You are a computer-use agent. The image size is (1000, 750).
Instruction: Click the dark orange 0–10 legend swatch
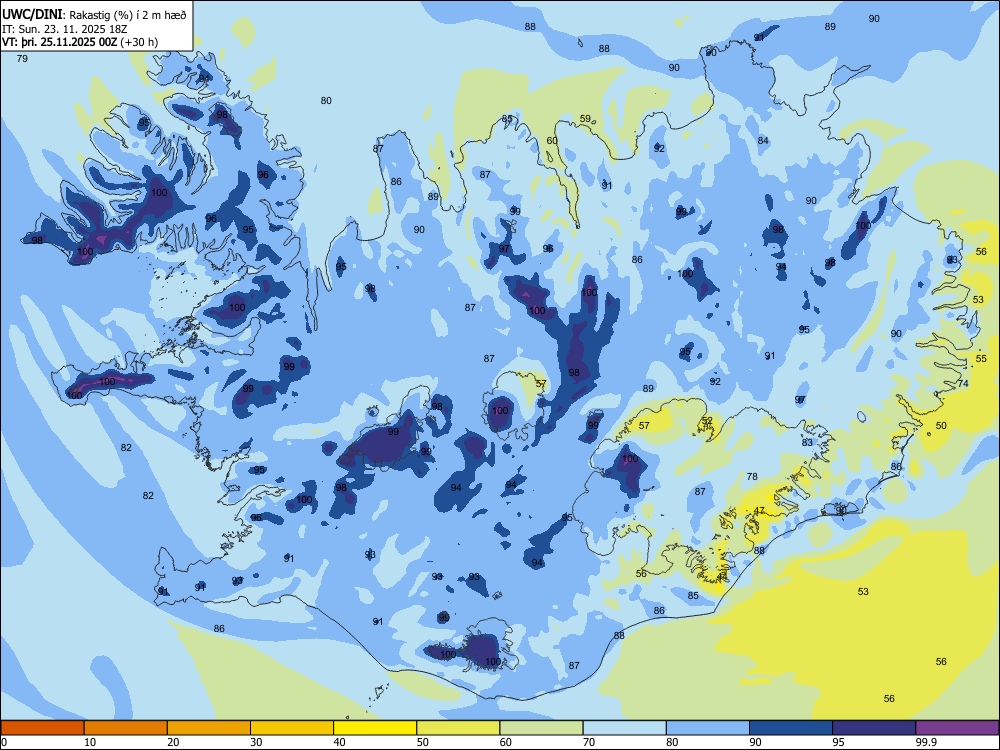(42, 728)
